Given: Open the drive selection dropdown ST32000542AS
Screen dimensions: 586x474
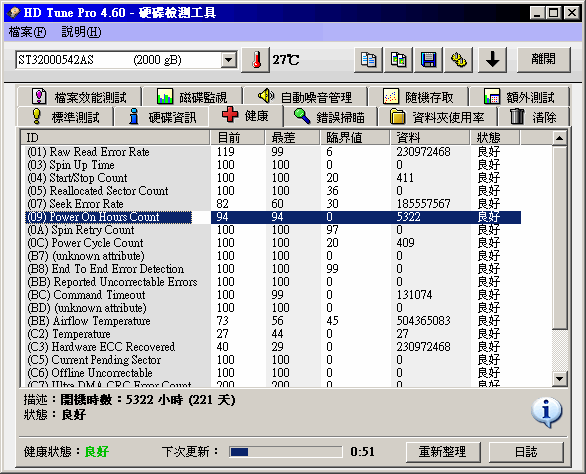Looking at the screenshot, I should 126,60.
